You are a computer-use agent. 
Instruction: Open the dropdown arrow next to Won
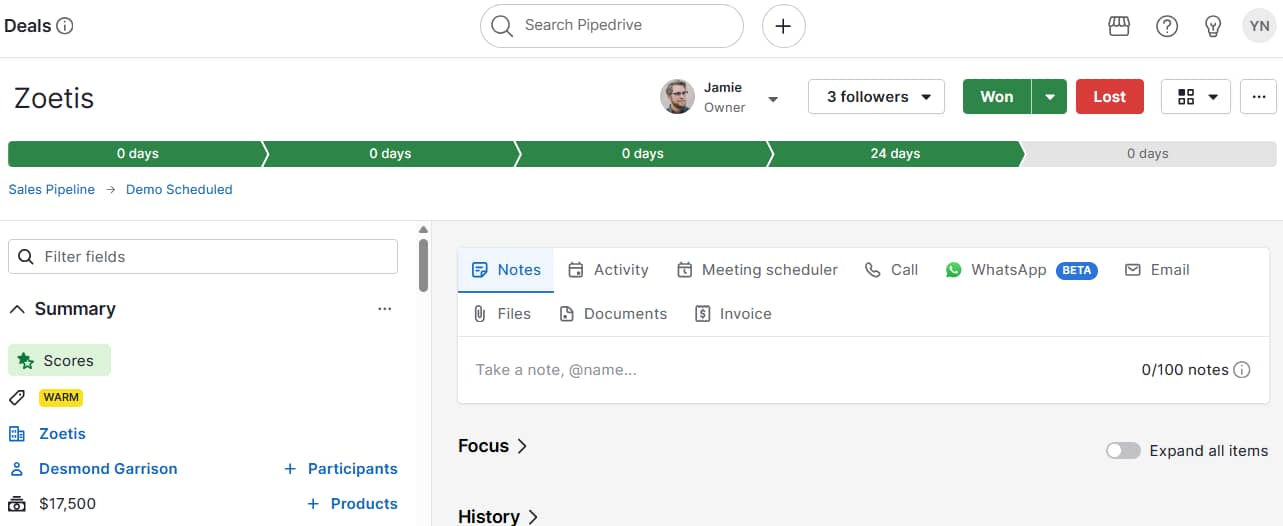coord(1050,97)
